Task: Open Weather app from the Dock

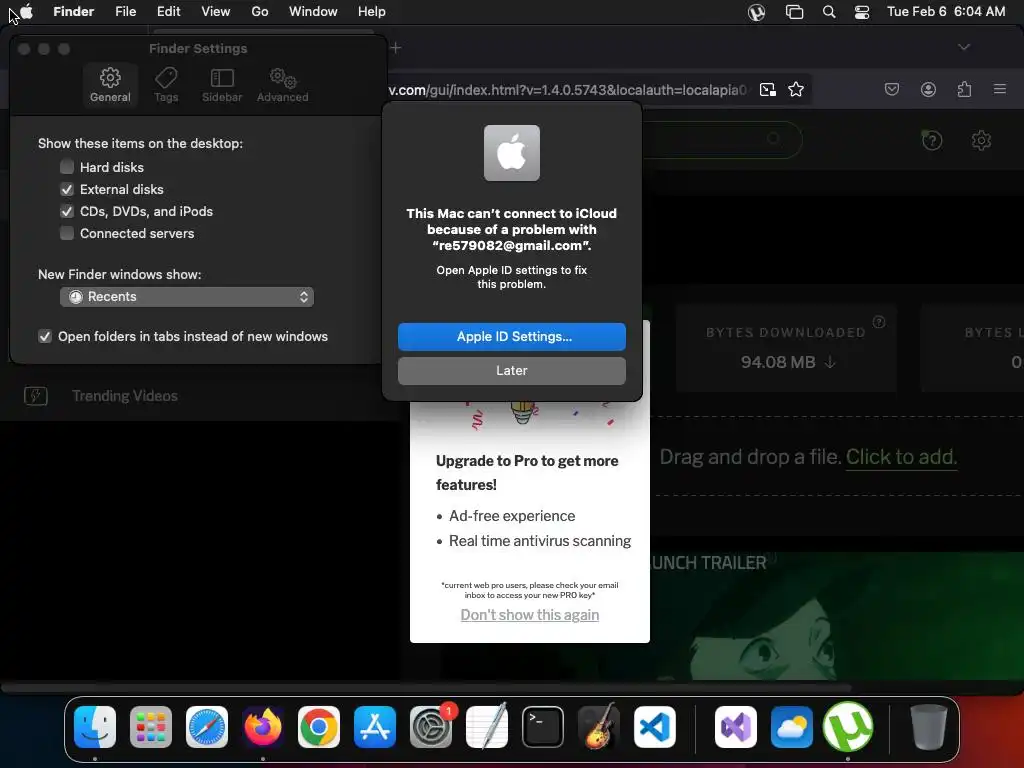Action: tap(792, 727)
